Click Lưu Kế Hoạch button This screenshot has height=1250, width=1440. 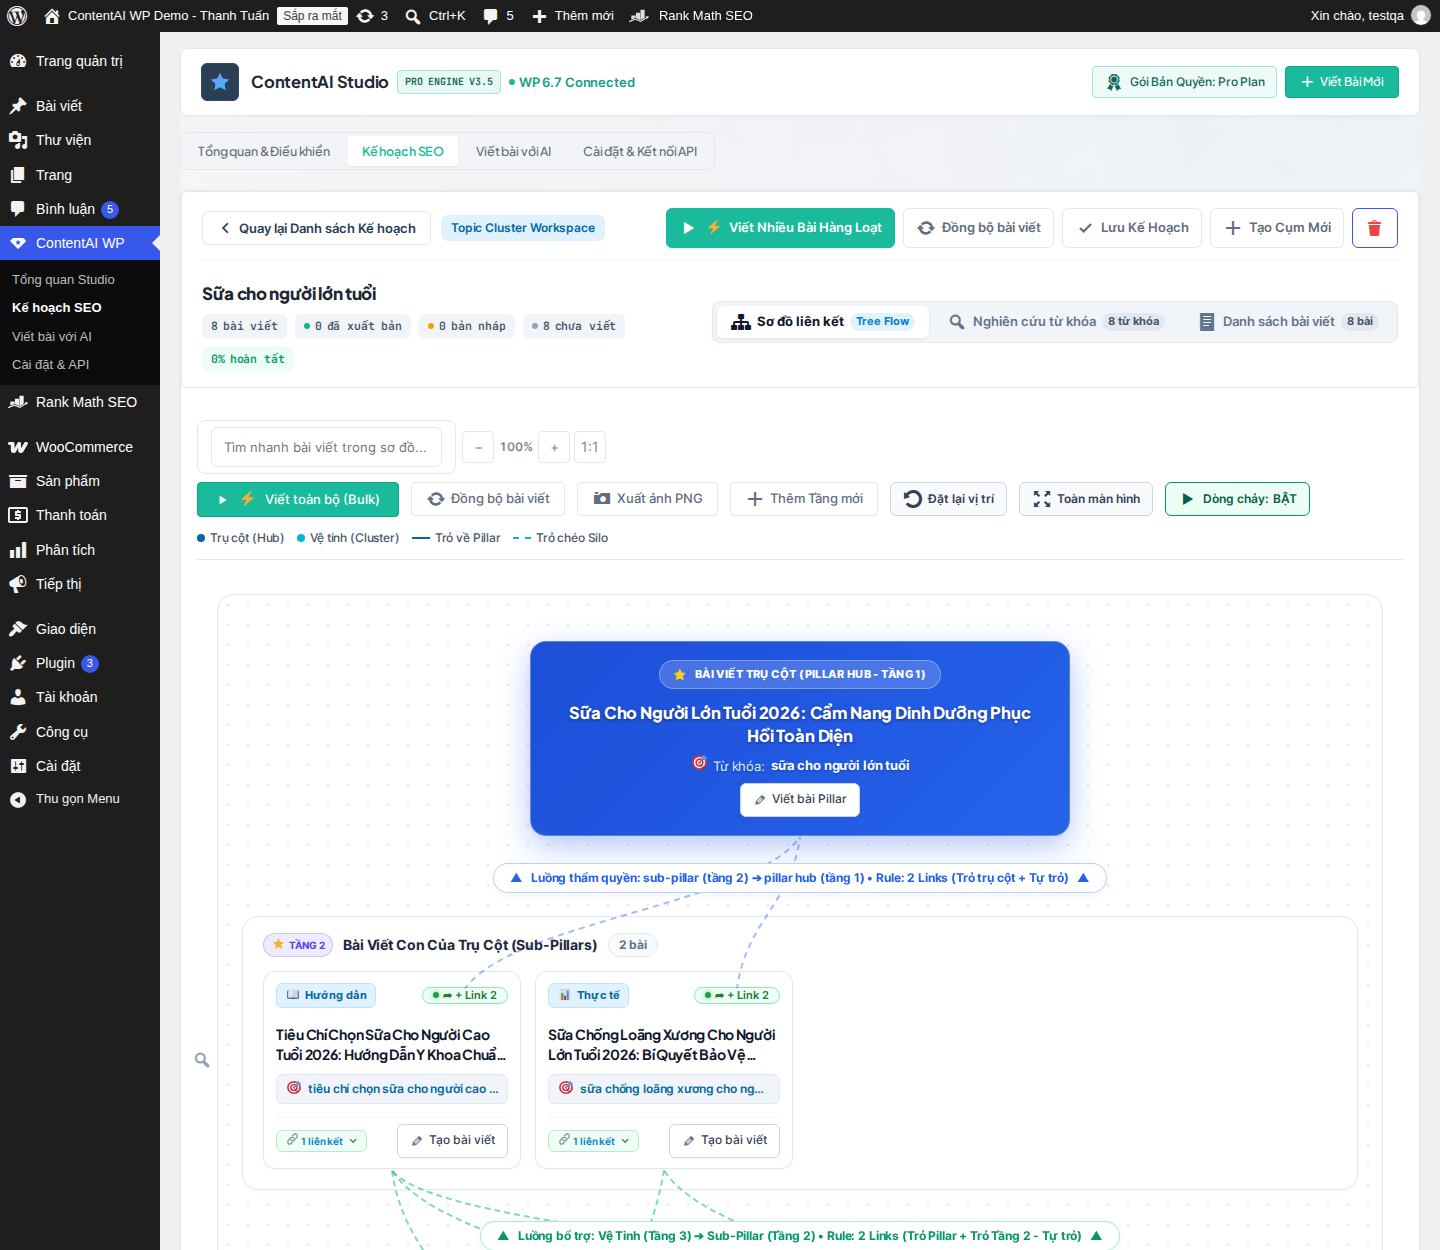pyautogui.click(x=1132, y=228)
